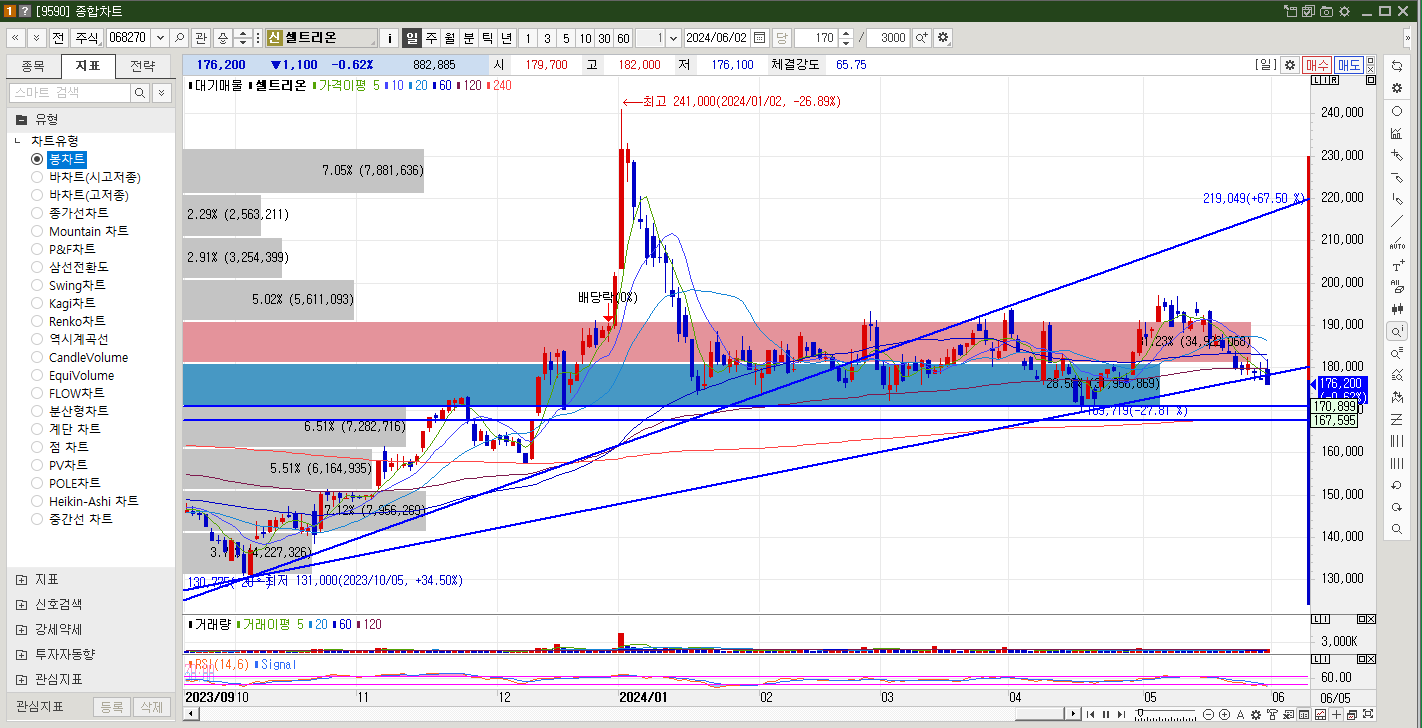Image resolution: width=1422 pixels, height=728 pixels.
Task: Select 바차트(시고저종) radio option
Action: coord(37,177)
